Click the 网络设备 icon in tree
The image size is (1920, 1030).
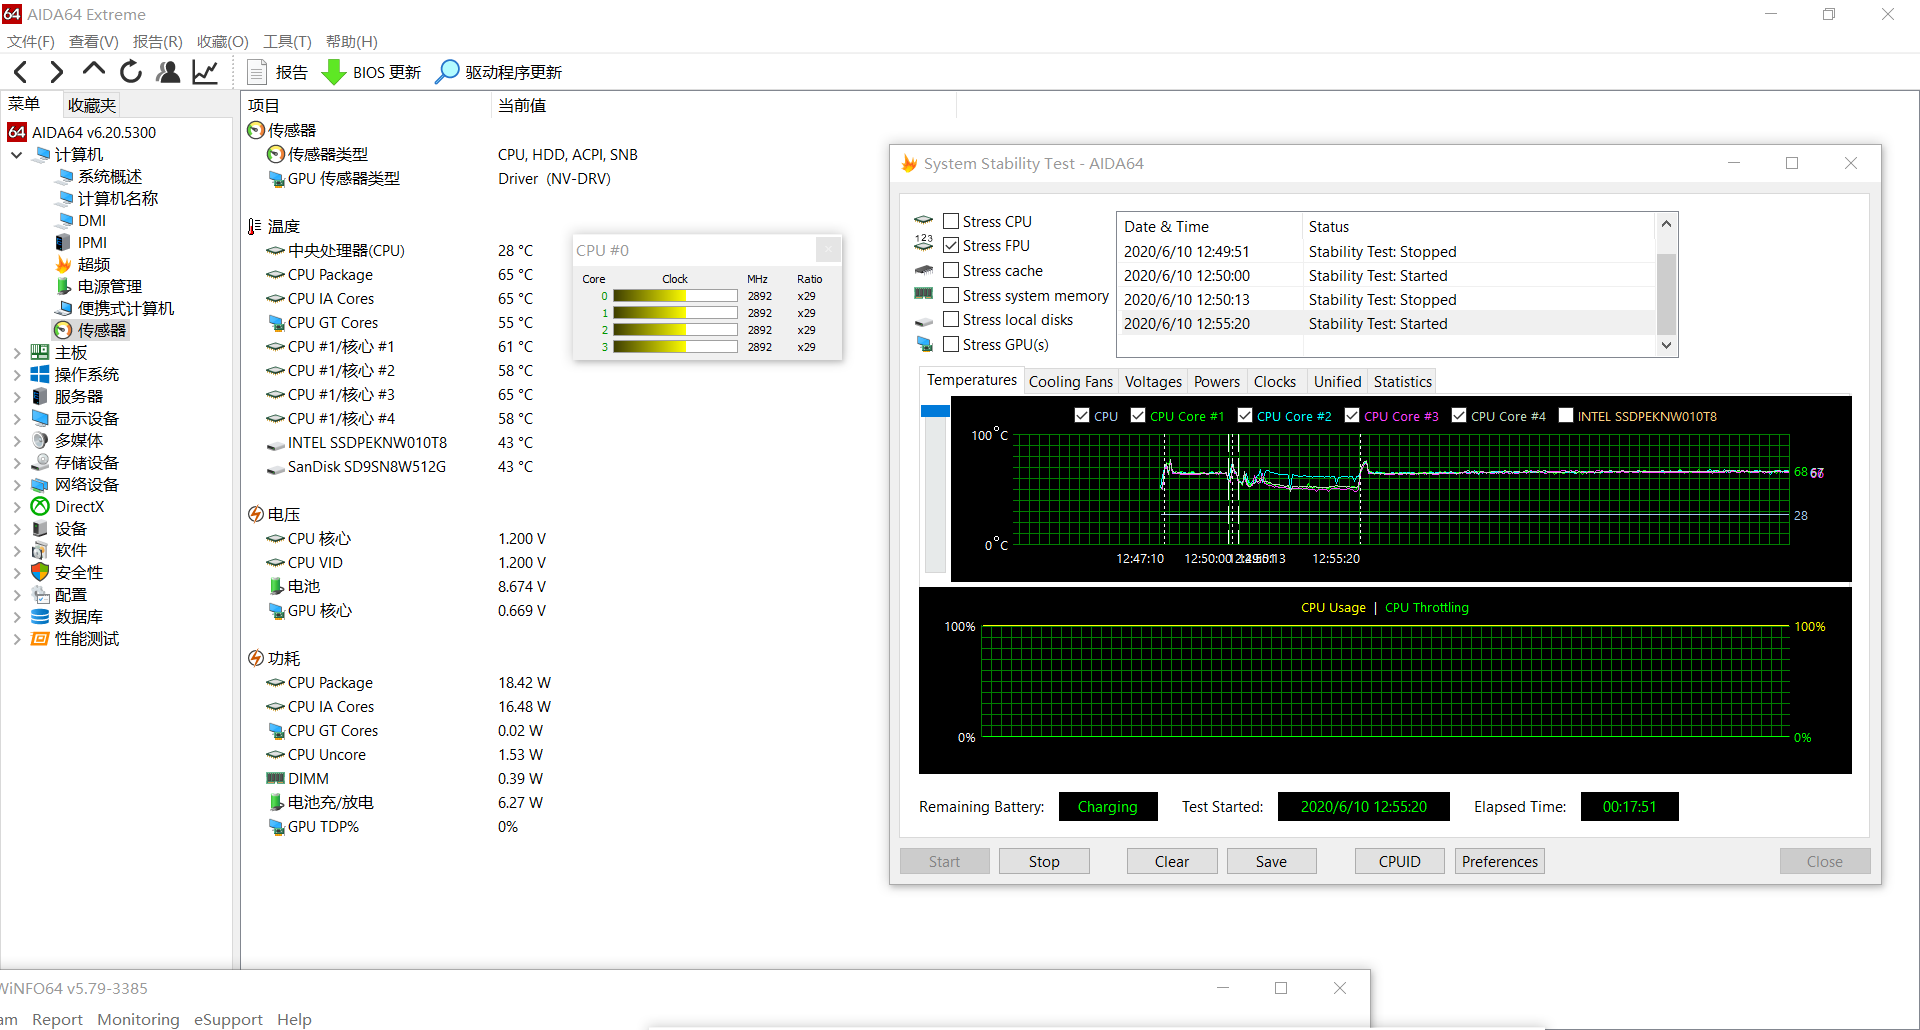(40, 485)
